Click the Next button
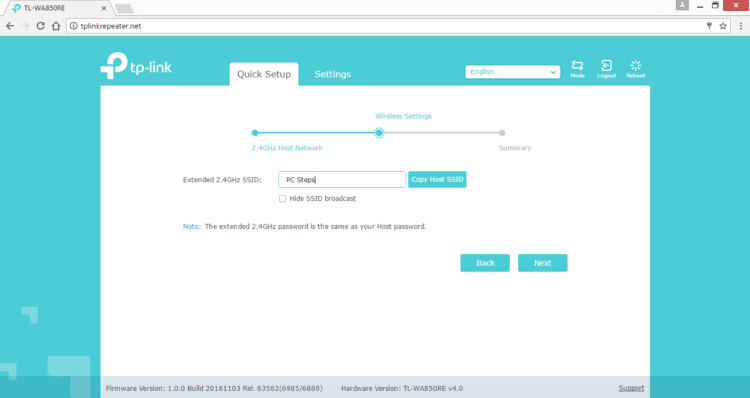Image resolution: width=750 pixels, height=398 pixels. click(x=543, y=263)
